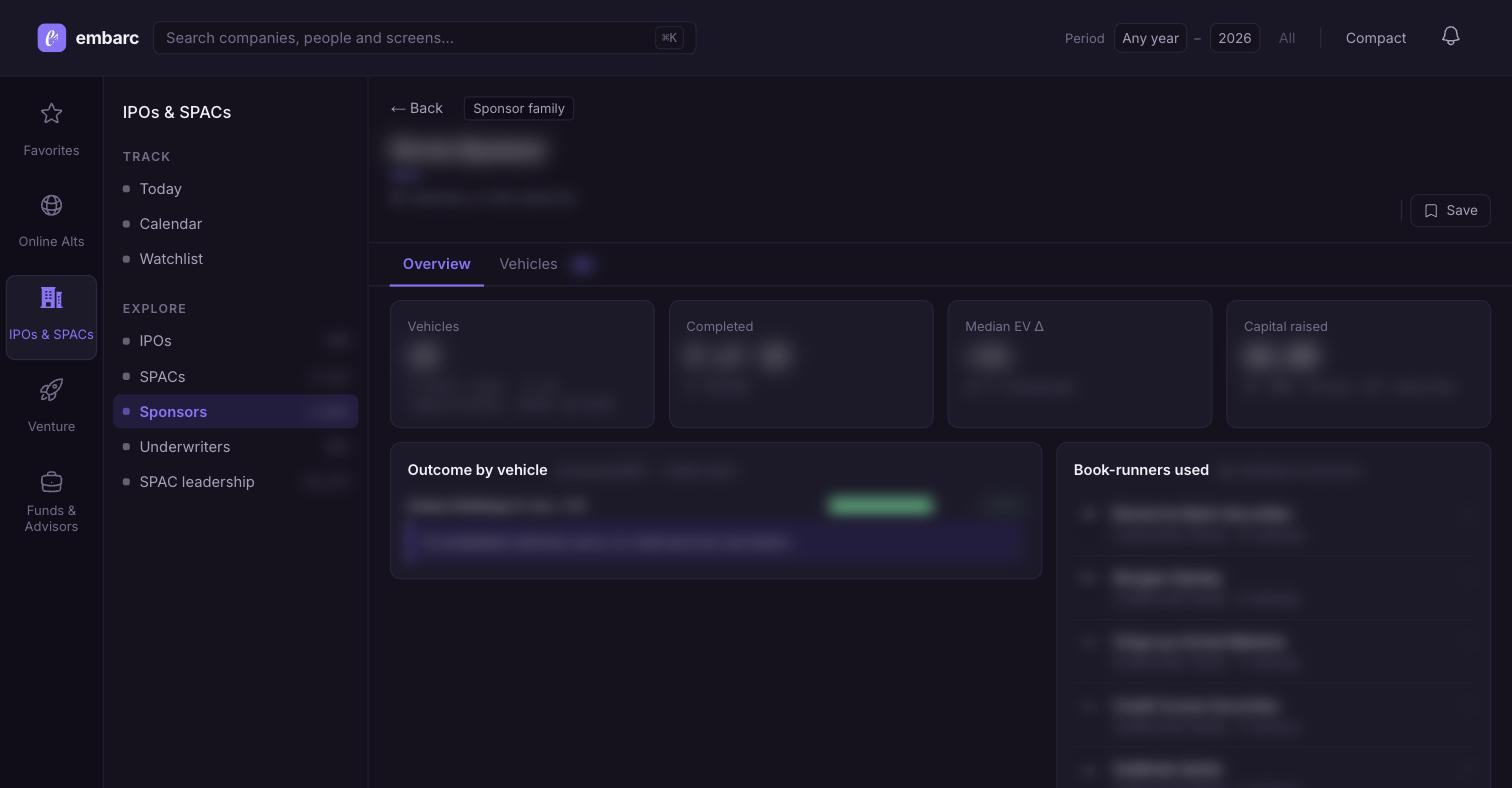Click the Capital raised card
1512x788 pixels.
(1358, 364)
